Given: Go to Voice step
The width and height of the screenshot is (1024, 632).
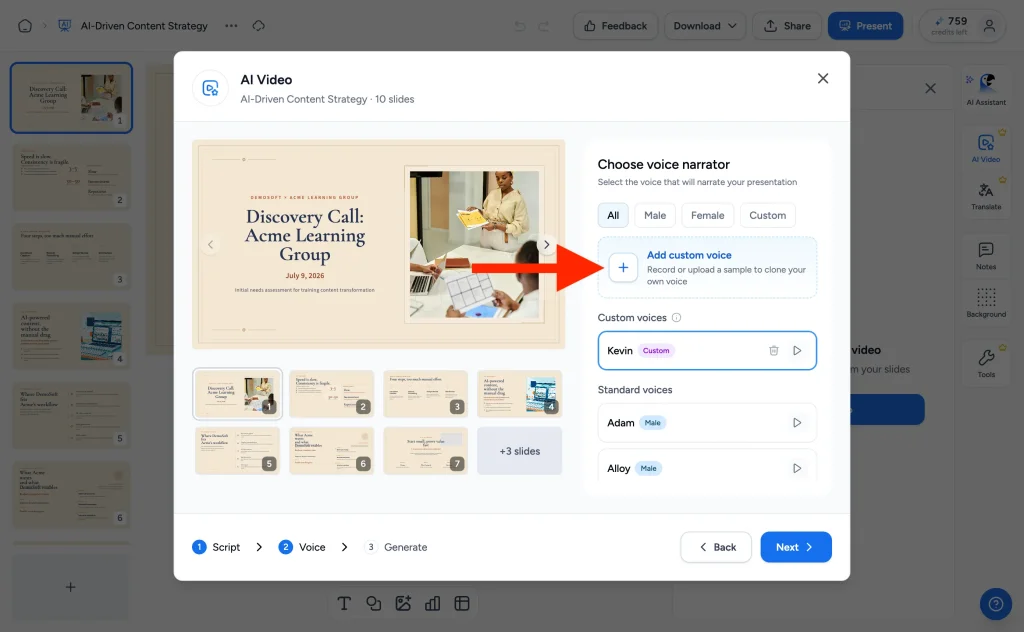Looking at the screenshot, I should [302, 547].
